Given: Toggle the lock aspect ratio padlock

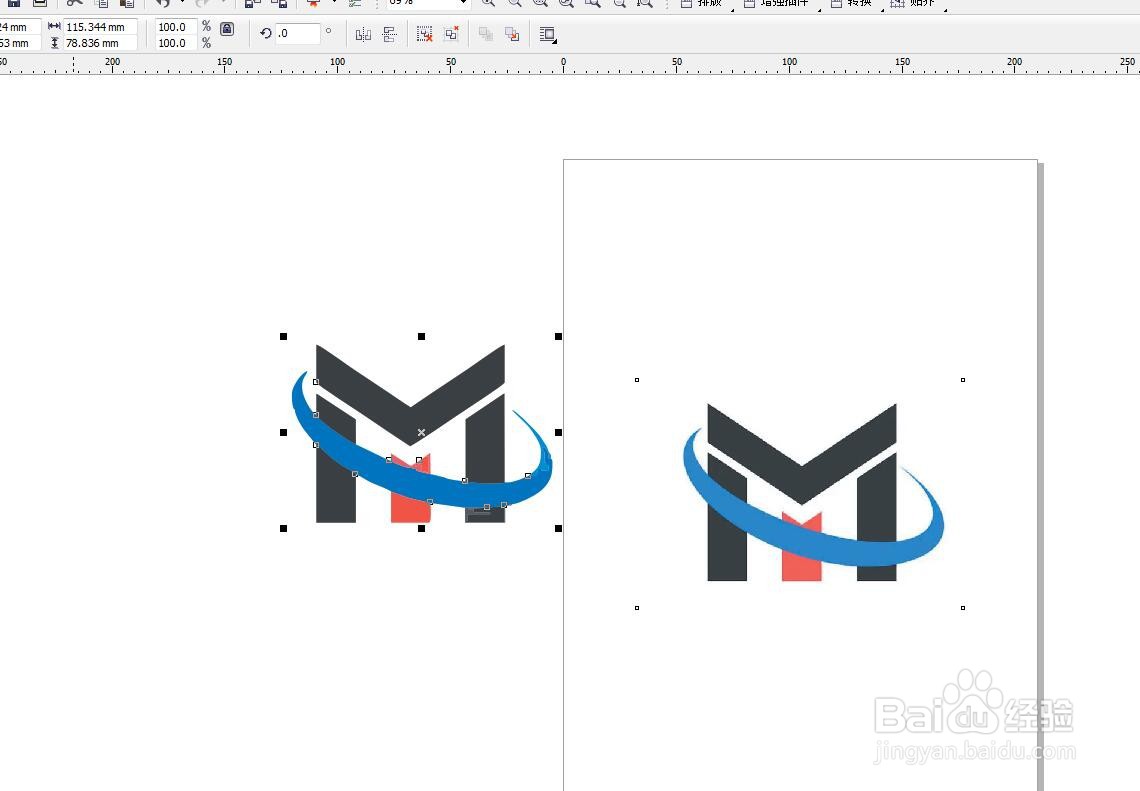Looking at the screenshot, I should pyautogui.click(x=227, y=29).
